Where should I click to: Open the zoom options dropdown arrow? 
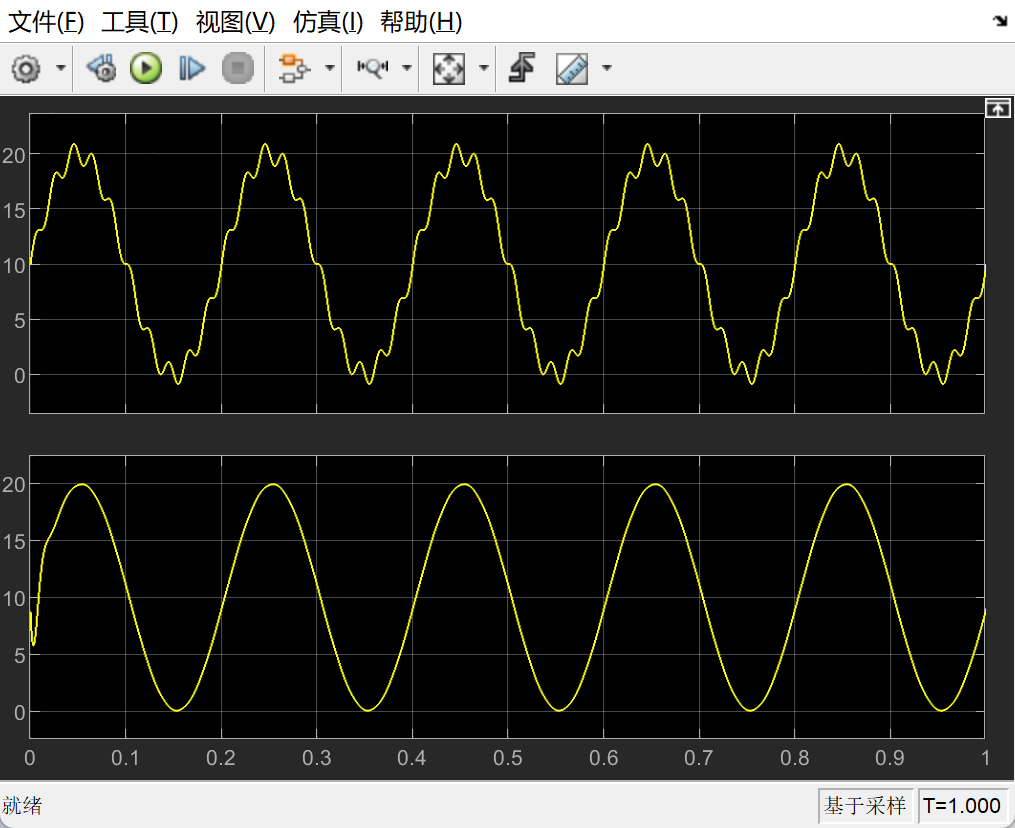click(x=407, y=67)
